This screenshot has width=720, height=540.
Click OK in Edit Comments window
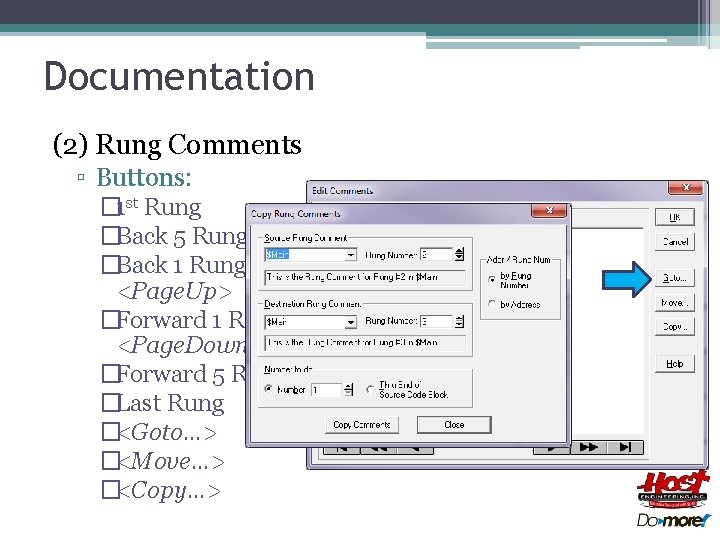click(675, 217)
